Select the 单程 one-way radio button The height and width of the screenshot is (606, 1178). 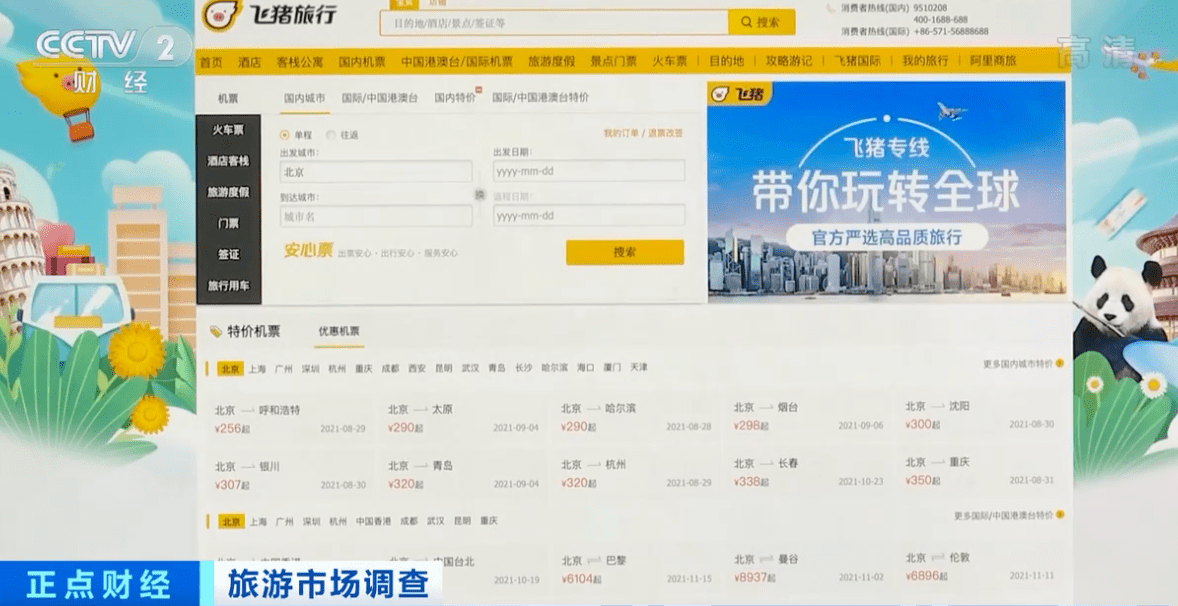pyautogui.click(x=284, y=135)
